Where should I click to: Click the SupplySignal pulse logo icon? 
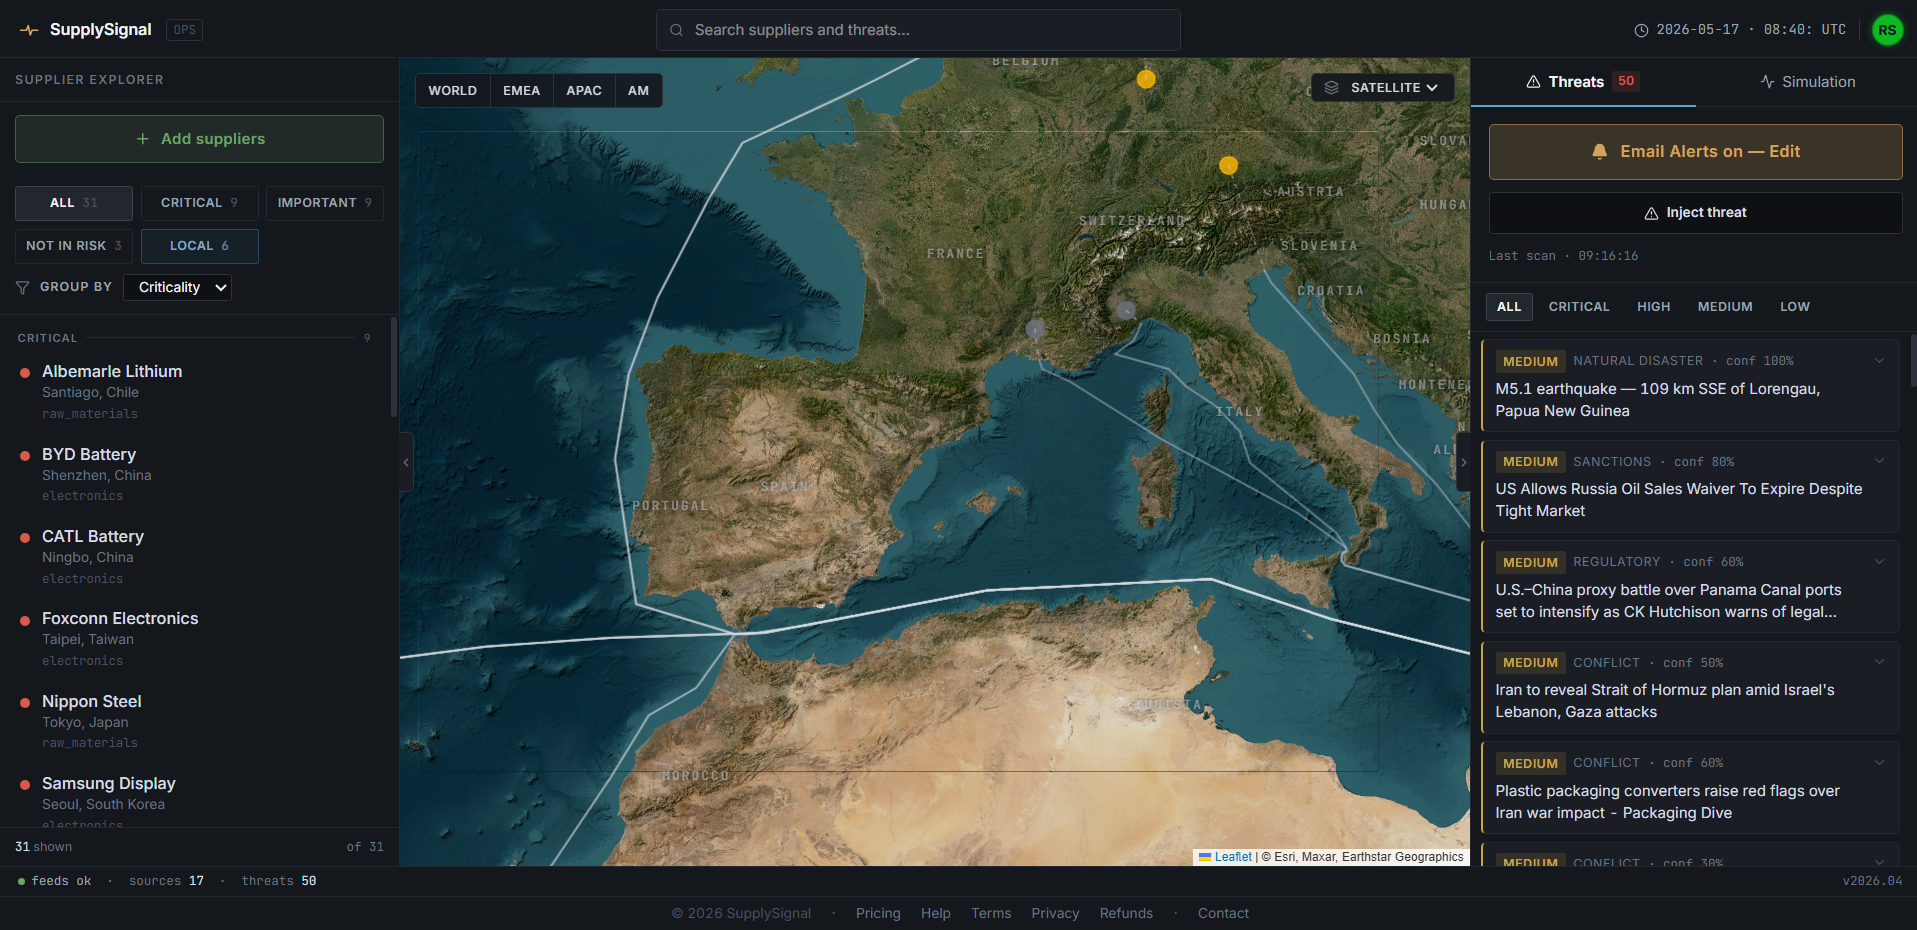tap(29, 30)
